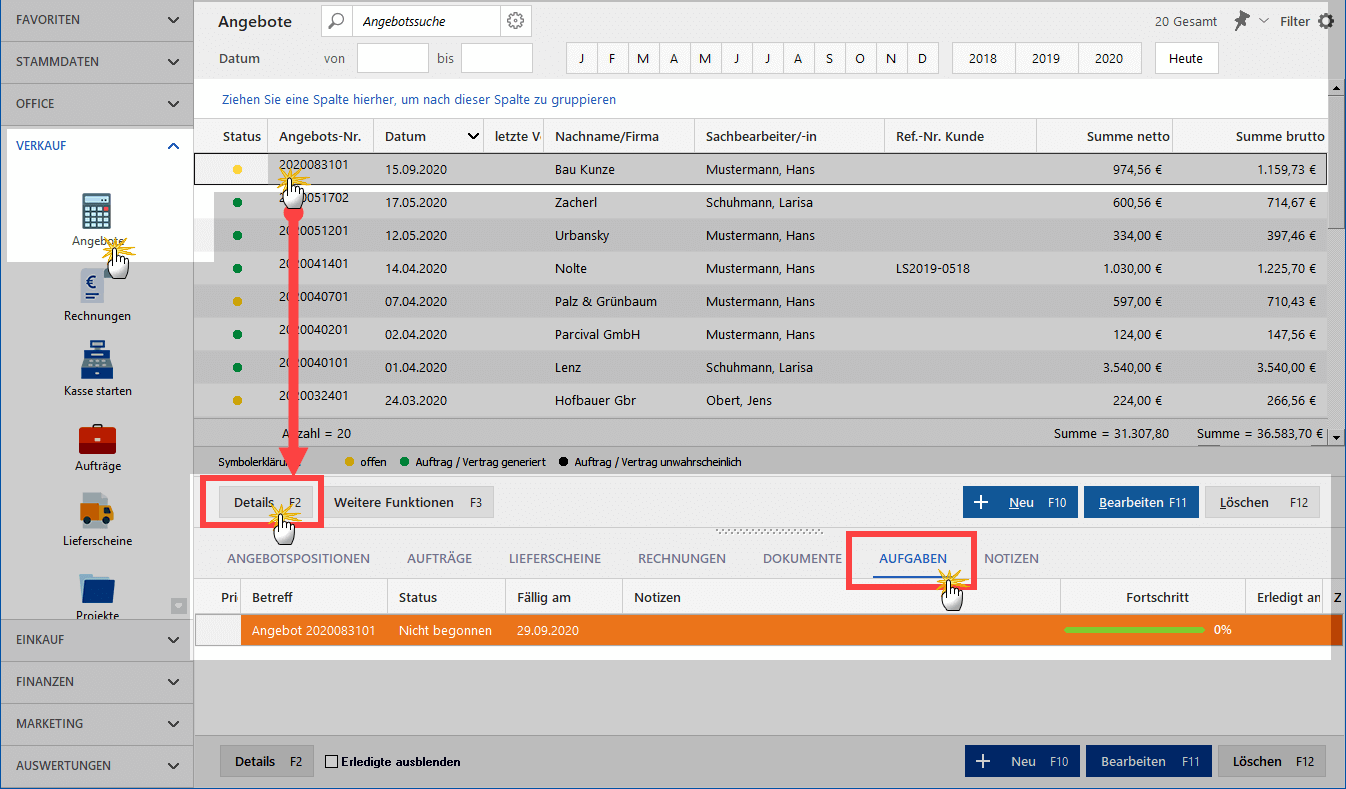1346x789 pixels.
Task: Click upper Neu F10 button
Action: [1020, 502]
